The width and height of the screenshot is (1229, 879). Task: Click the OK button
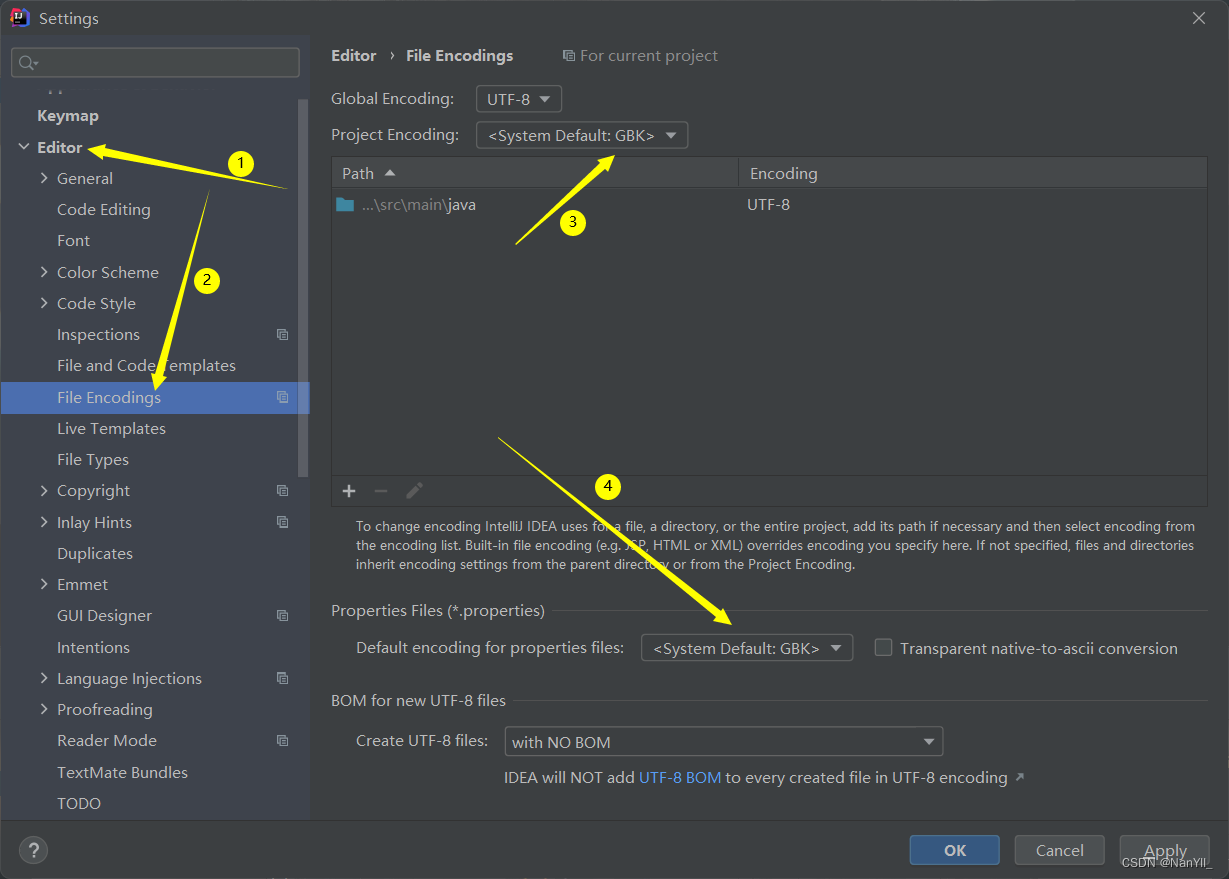point(955,850)
